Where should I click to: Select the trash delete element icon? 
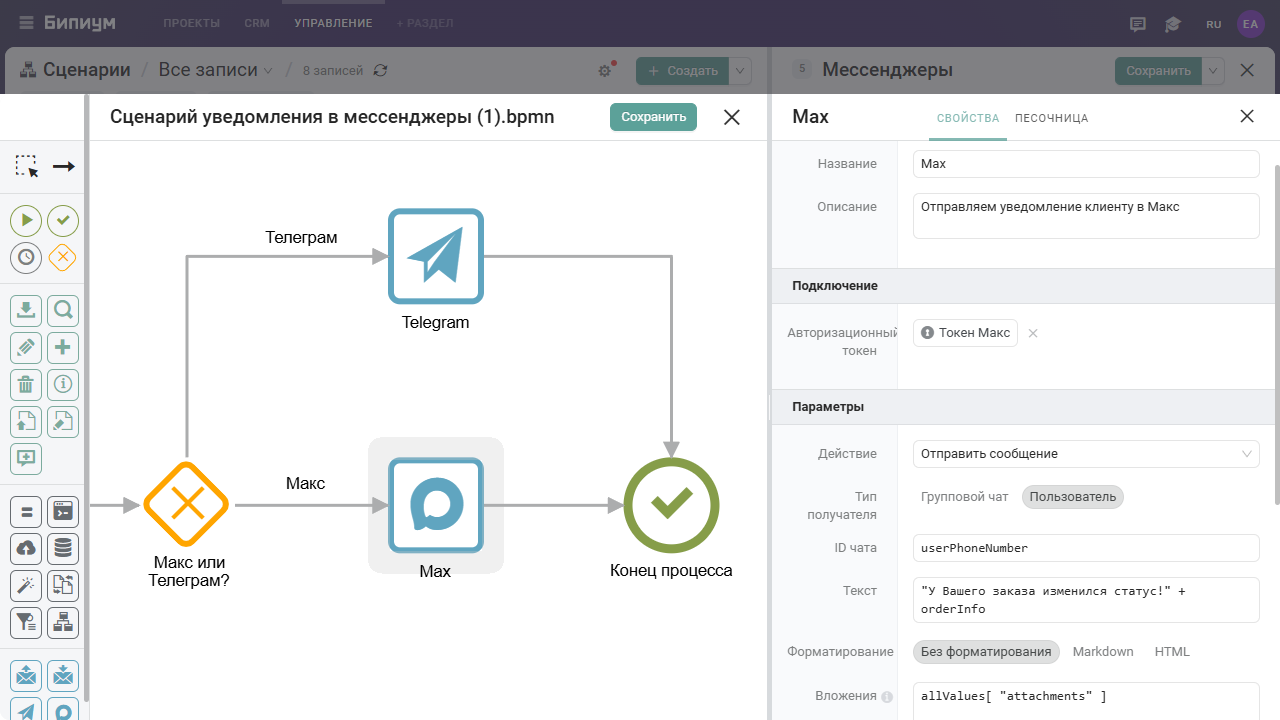click(x=26, y=384)
